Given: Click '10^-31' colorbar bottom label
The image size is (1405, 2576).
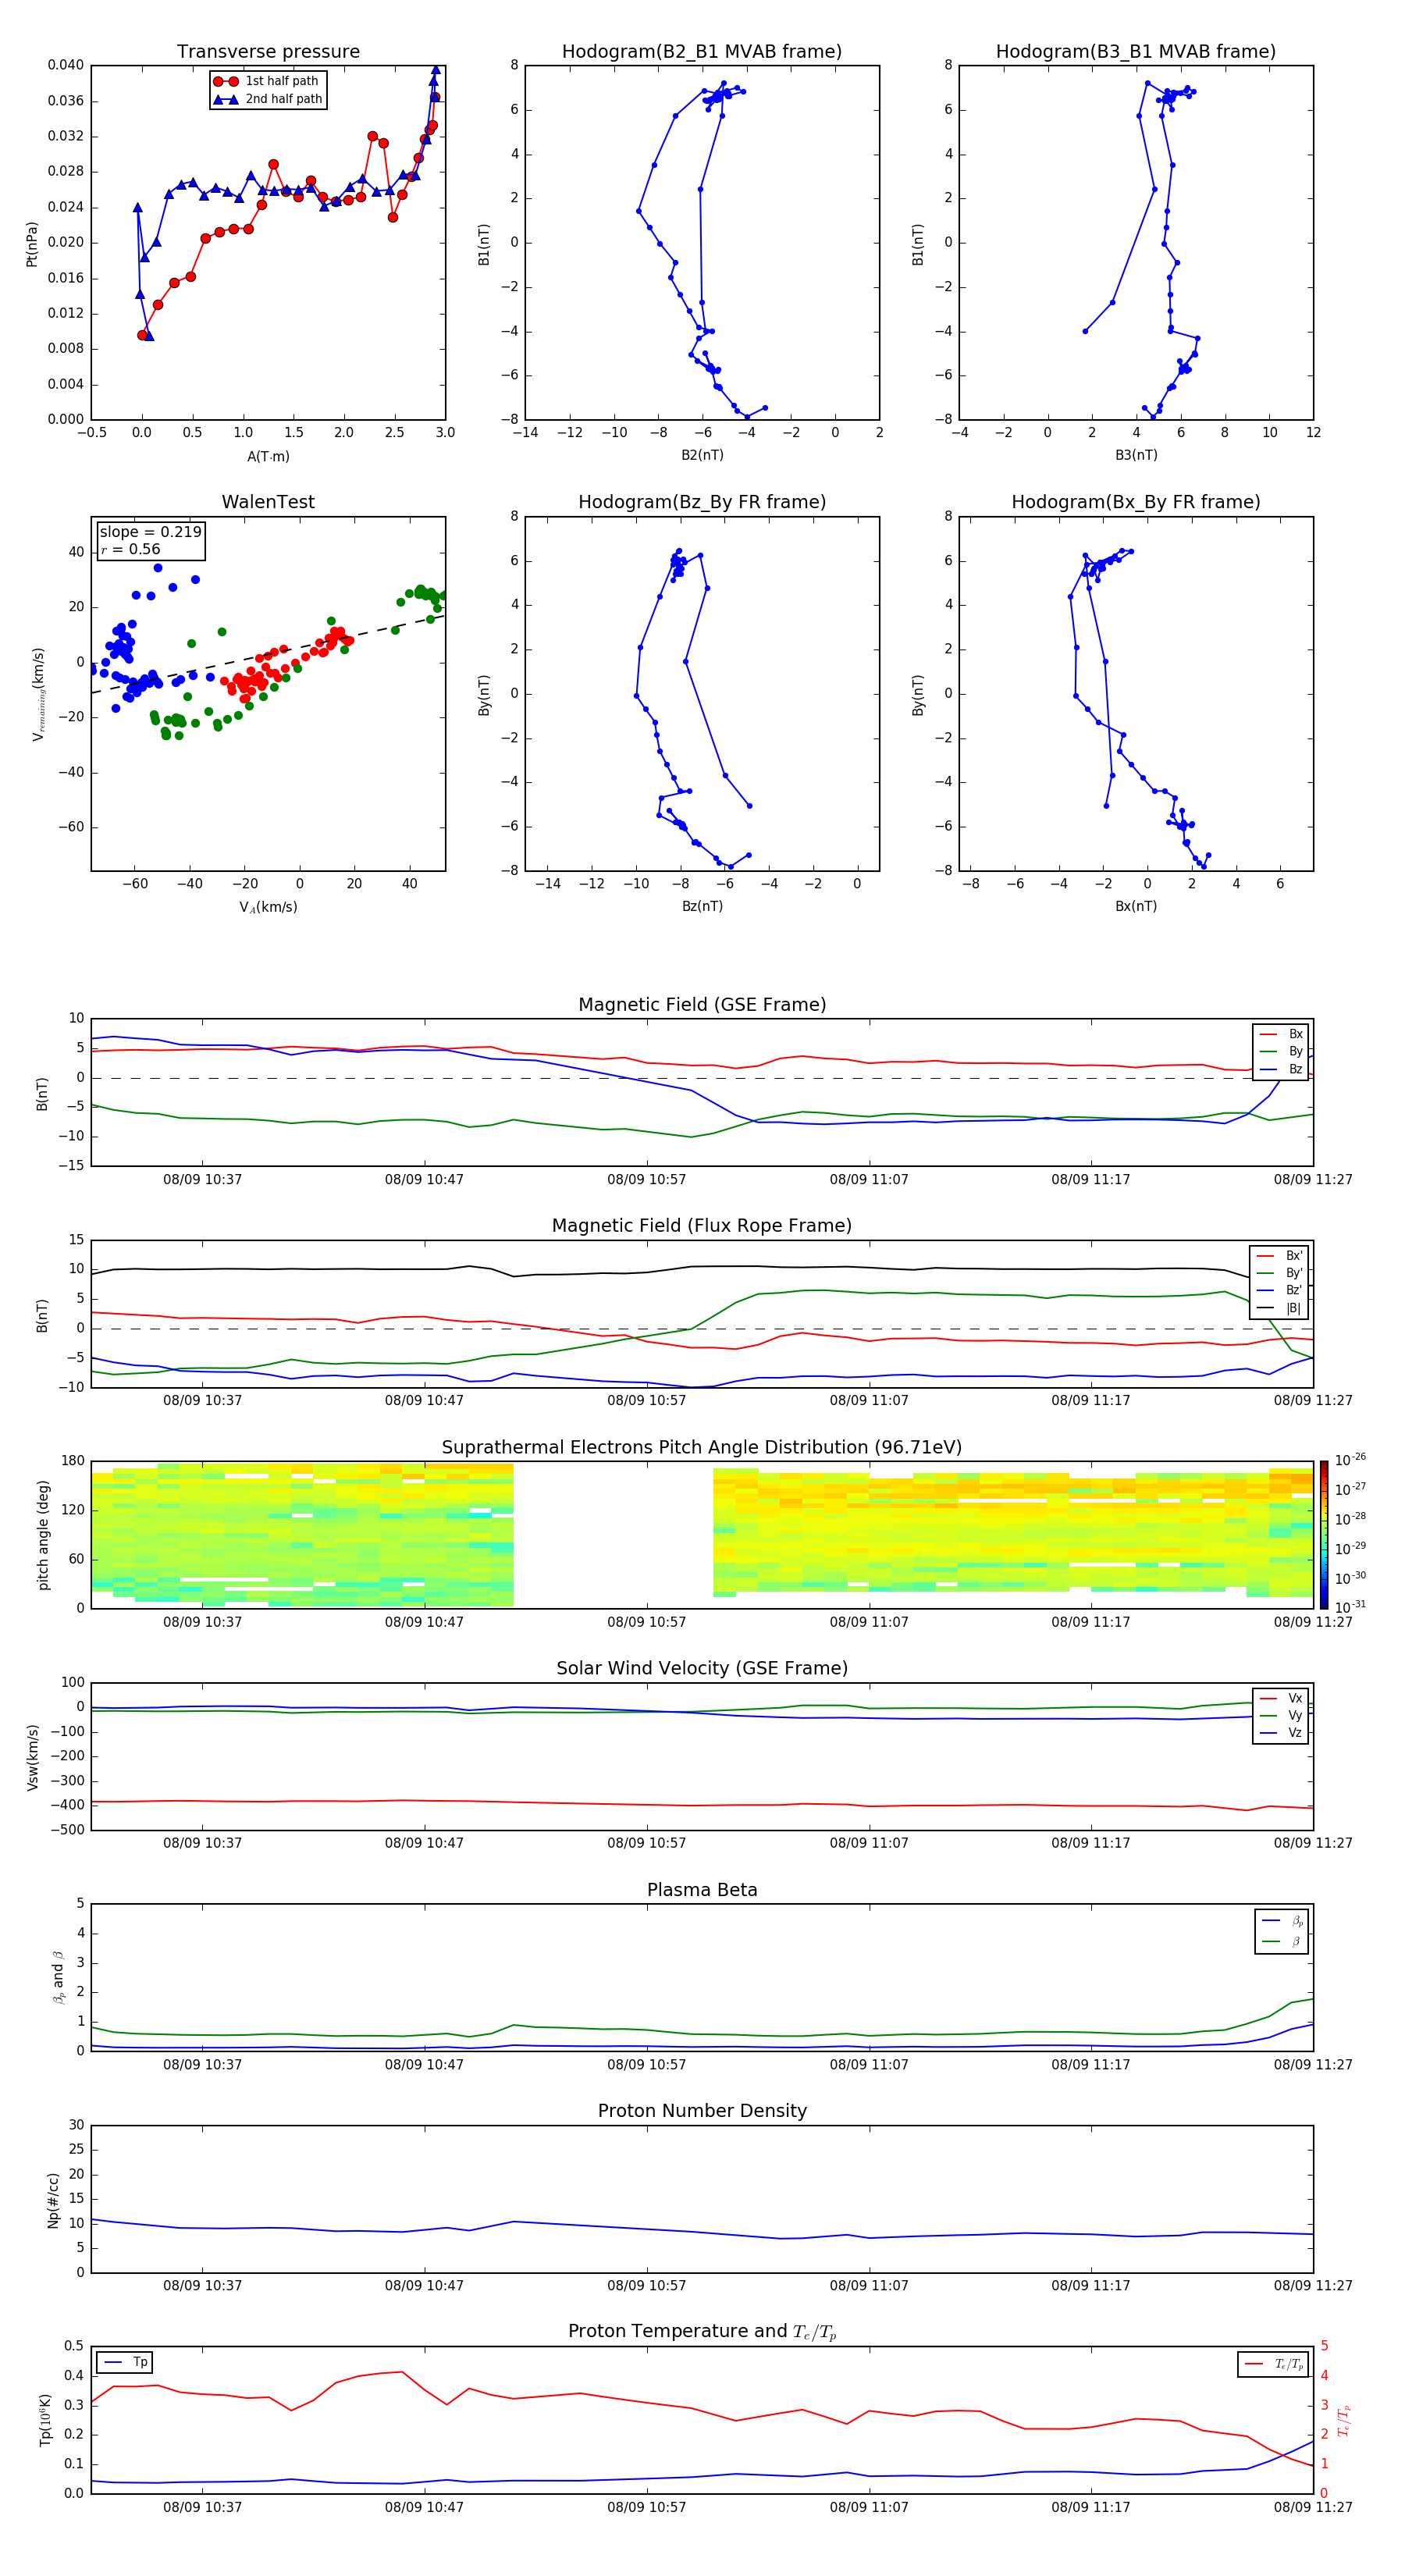Looking at the screenshot, I should pos(1349,1607).
